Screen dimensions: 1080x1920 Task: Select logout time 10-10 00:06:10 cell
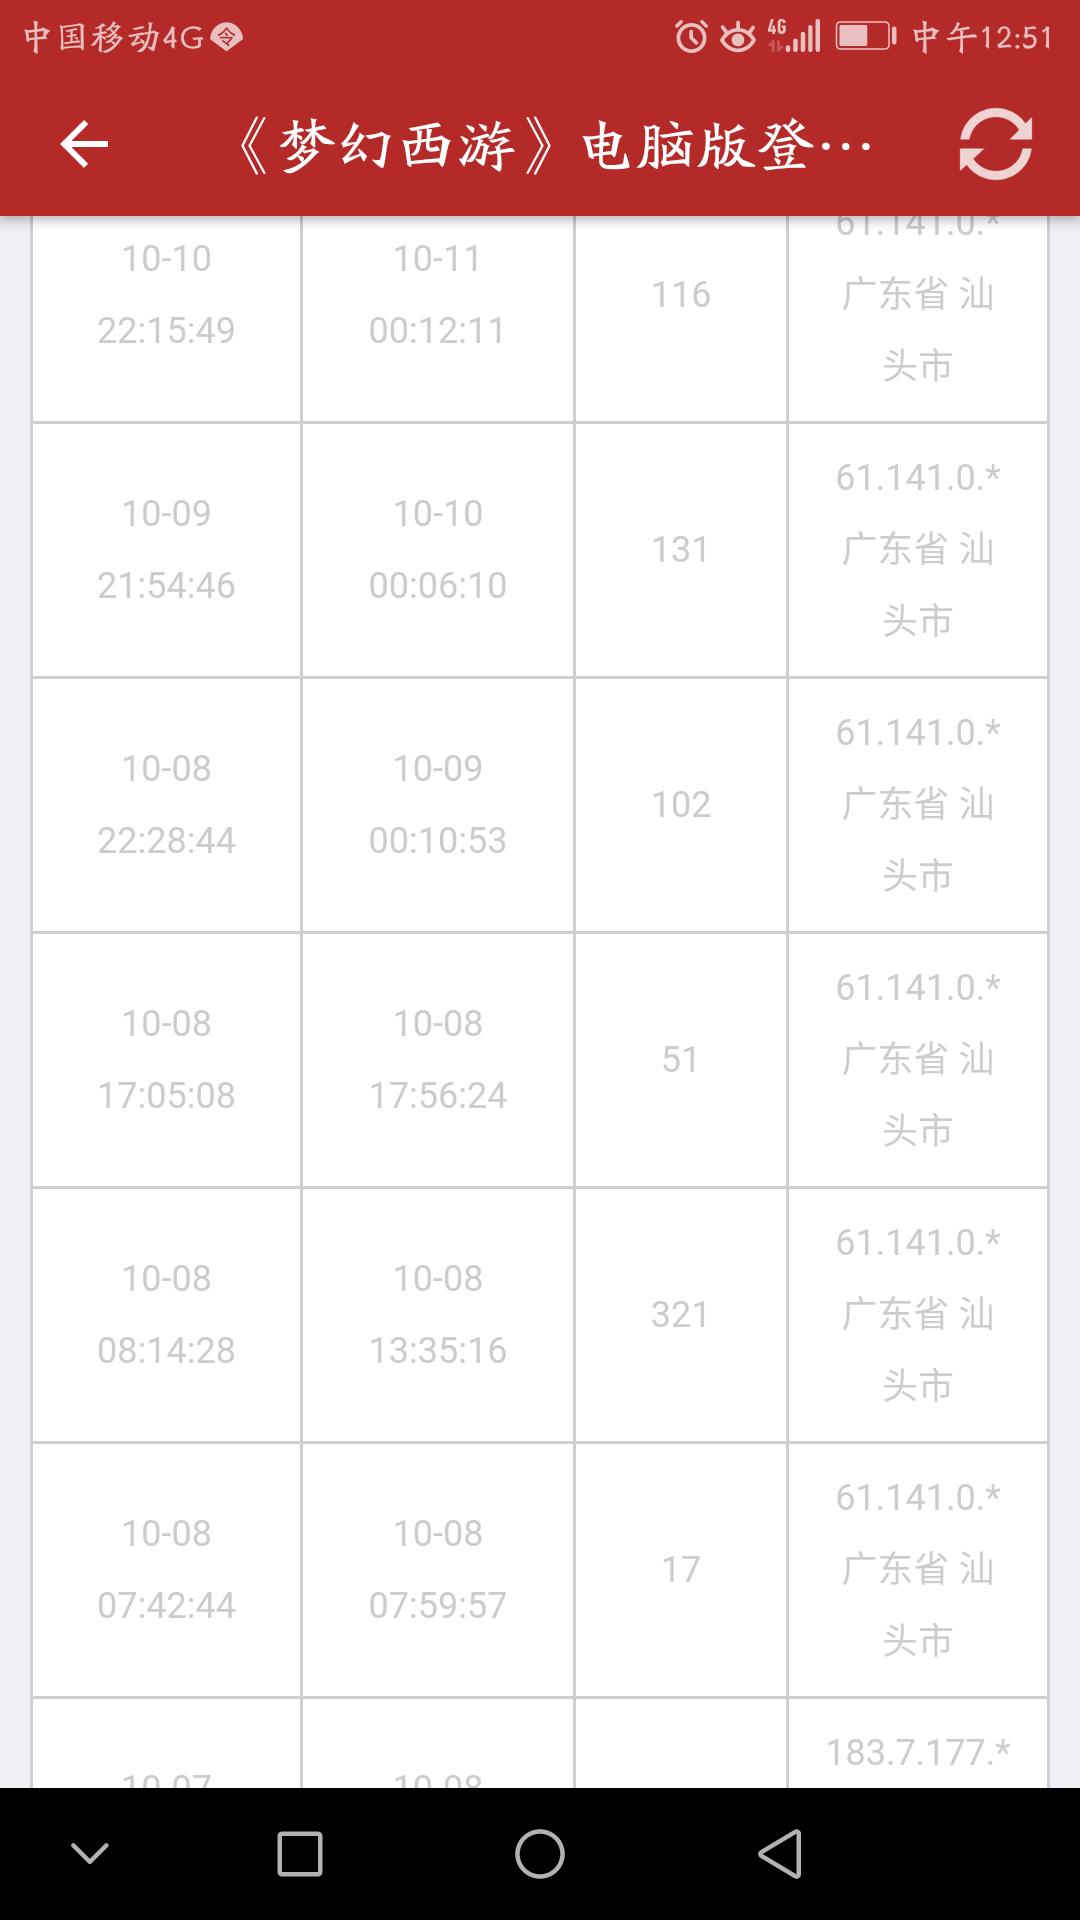tap(438, 550)
